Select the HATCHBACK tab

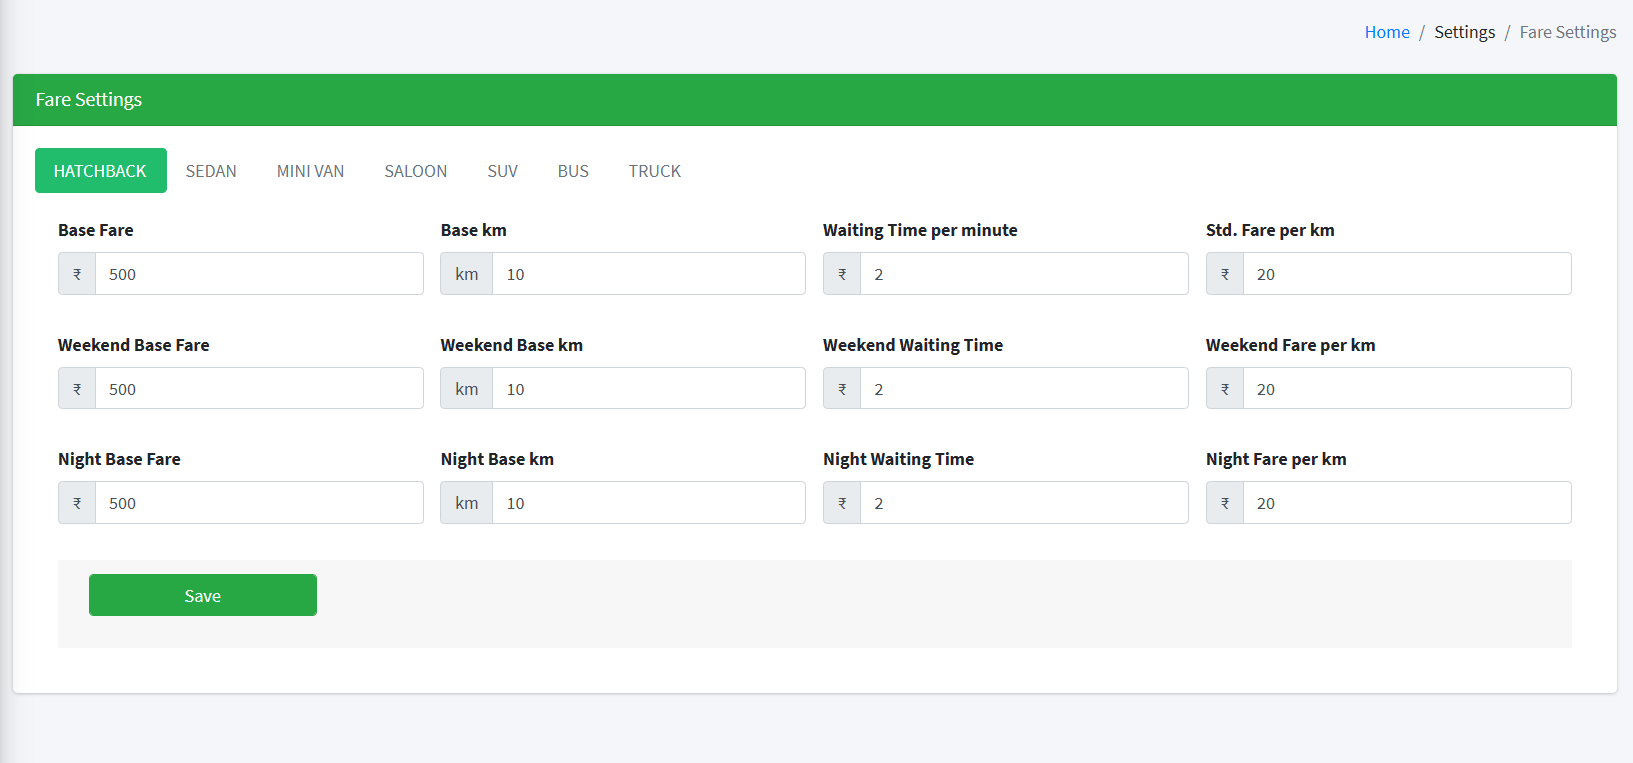pos(100,171)
